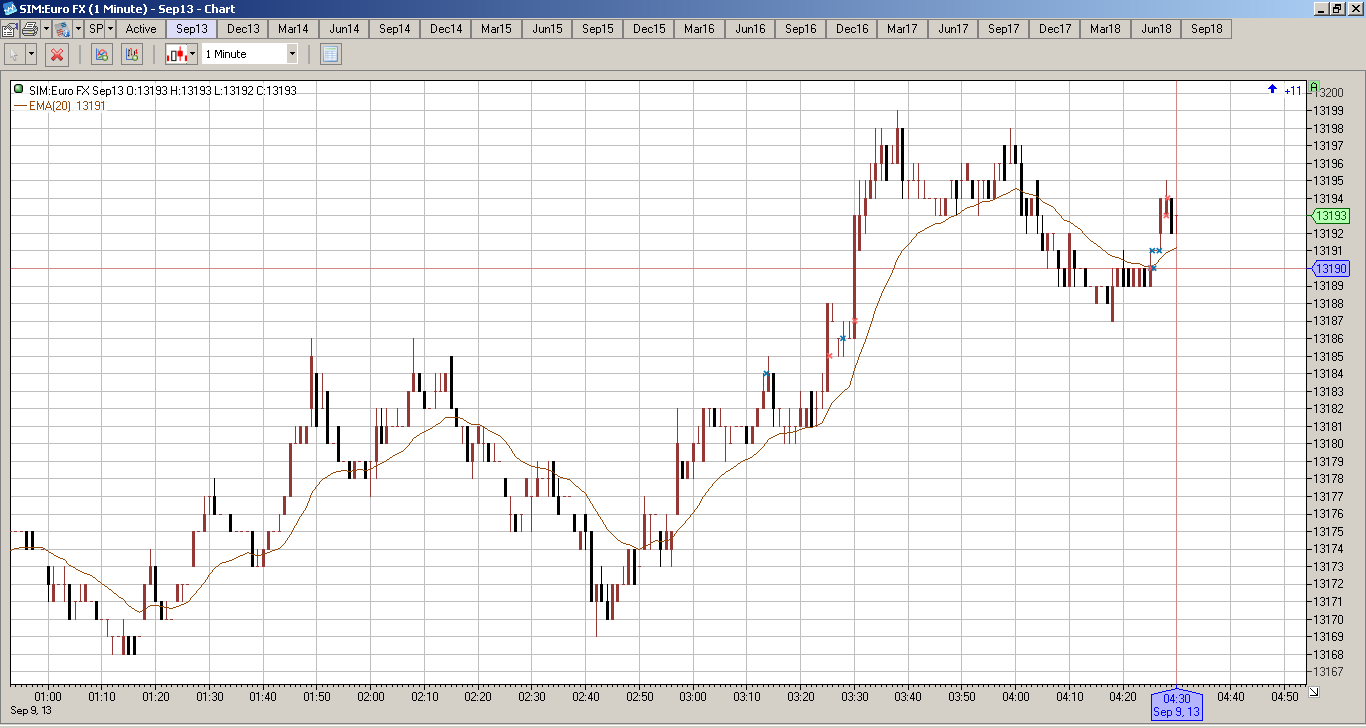Viewport: 1366px width, 728px height.
Task: Expand the symbol lookup dropdown arrow
Action: (x=78, y=29)
